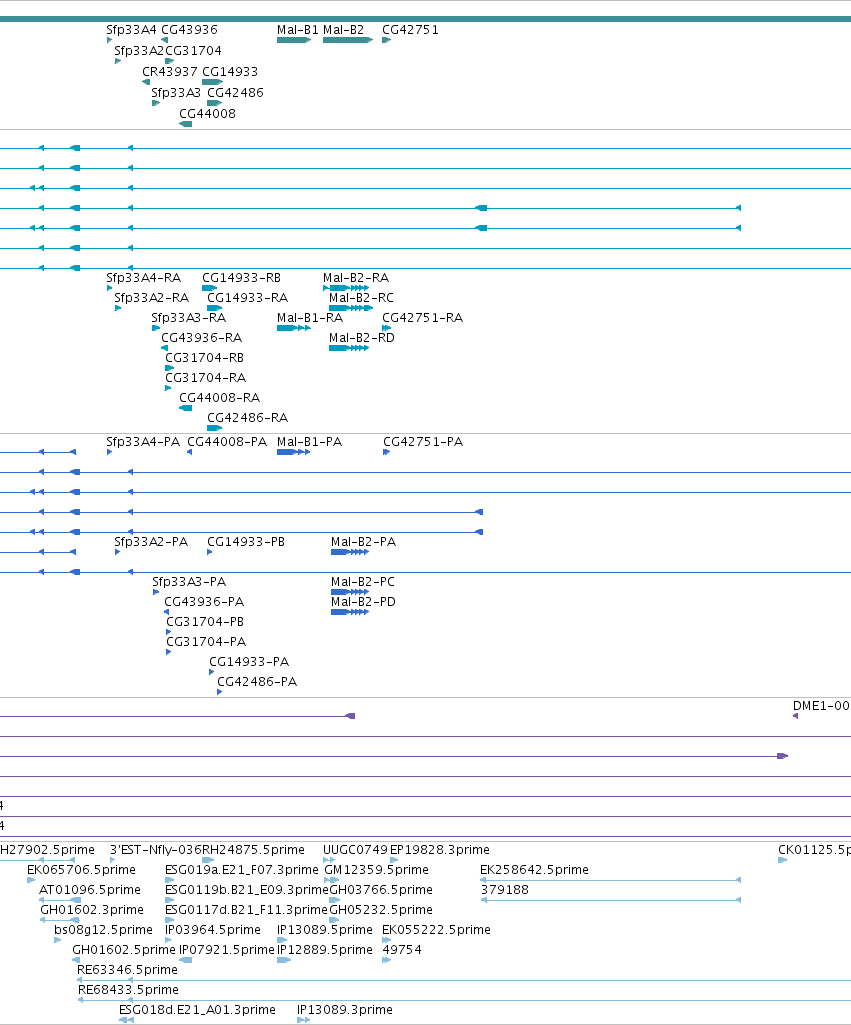Open transcript CG44008-RA
This screenshot has height=1025, width=851.
pyautogui.click(x=220, y=398)
